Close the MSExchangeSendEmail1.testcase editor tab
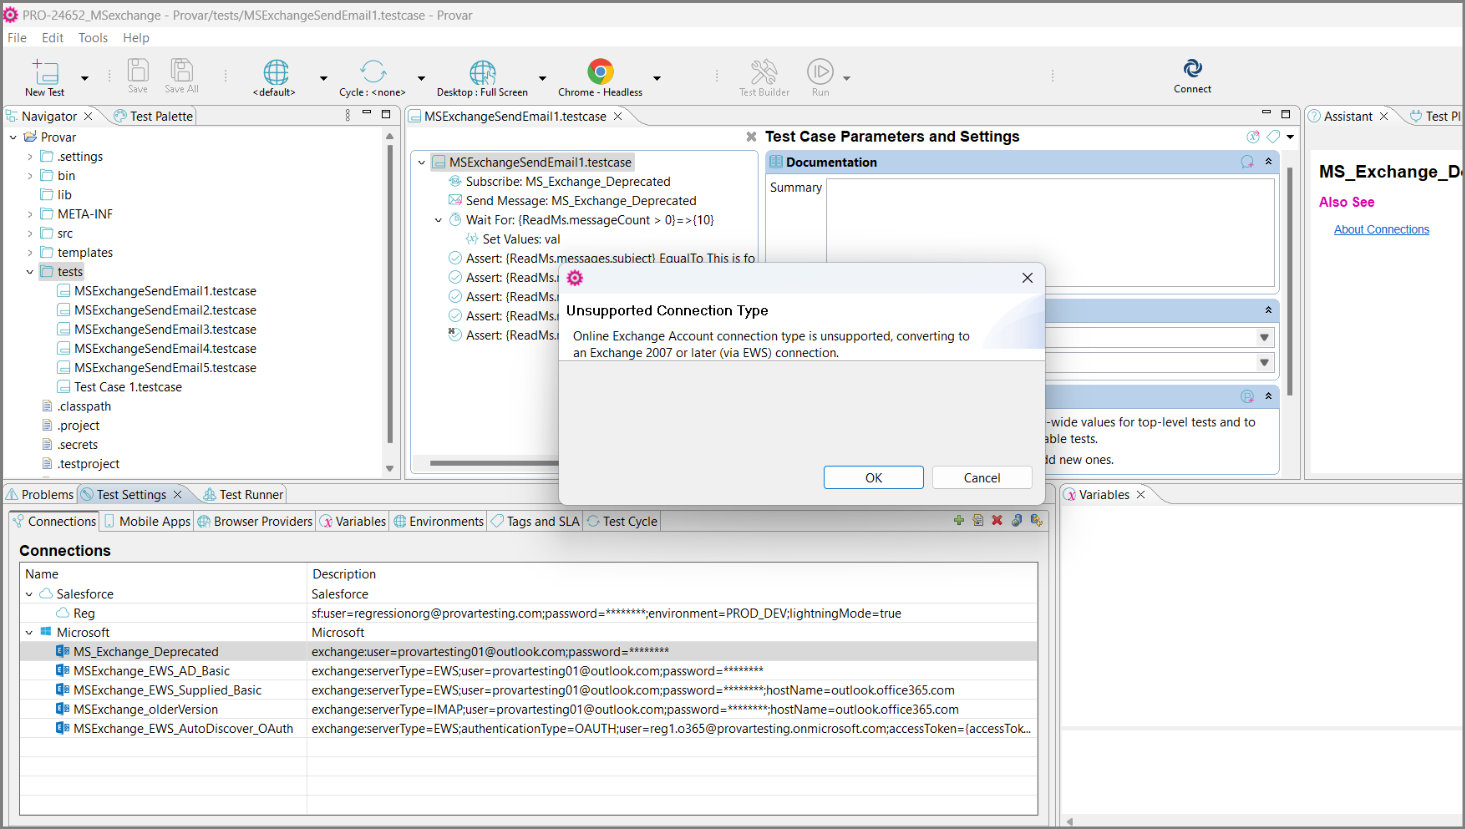 tap(618, 116)
